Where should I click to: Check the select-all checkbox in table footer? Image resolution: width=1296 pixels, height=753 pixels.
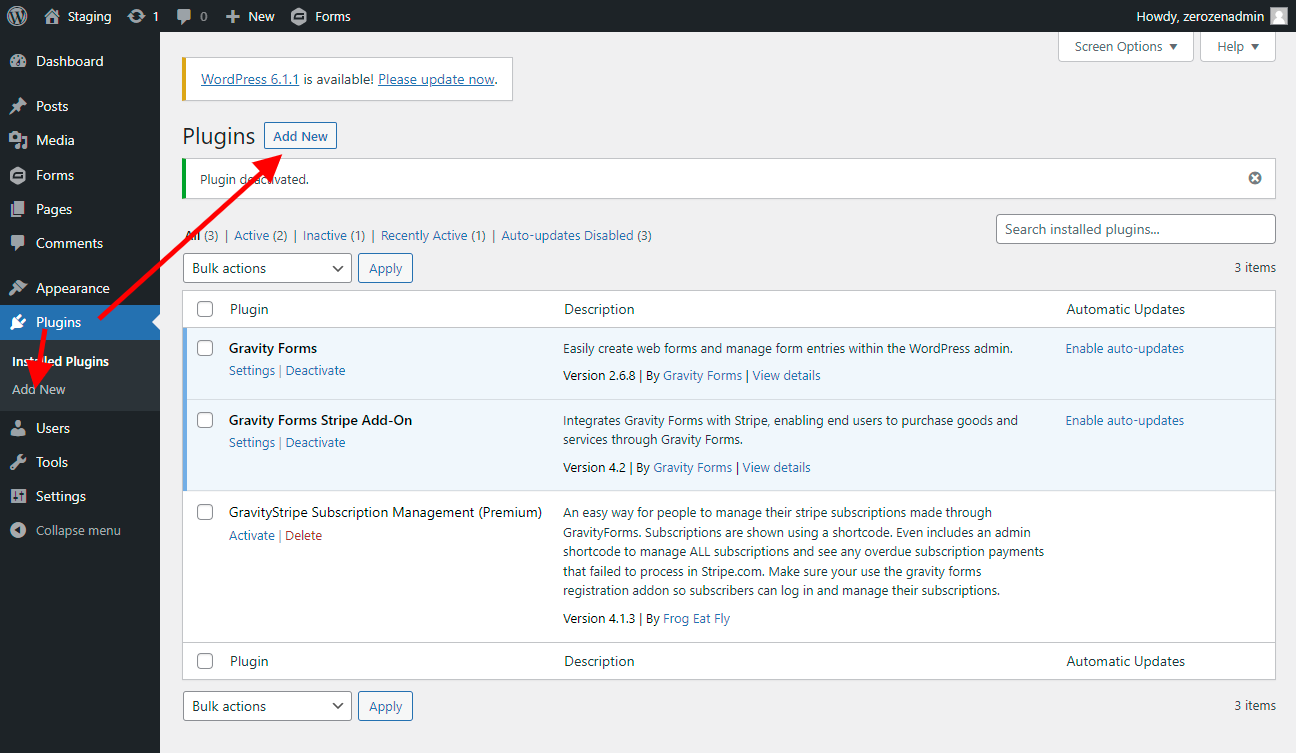(x=205, y=661)
